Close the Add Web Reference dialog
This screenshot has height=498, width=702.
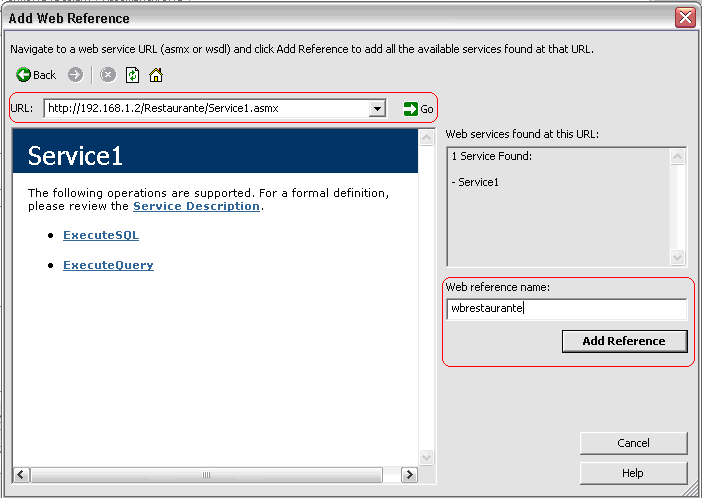pos(685,18)
